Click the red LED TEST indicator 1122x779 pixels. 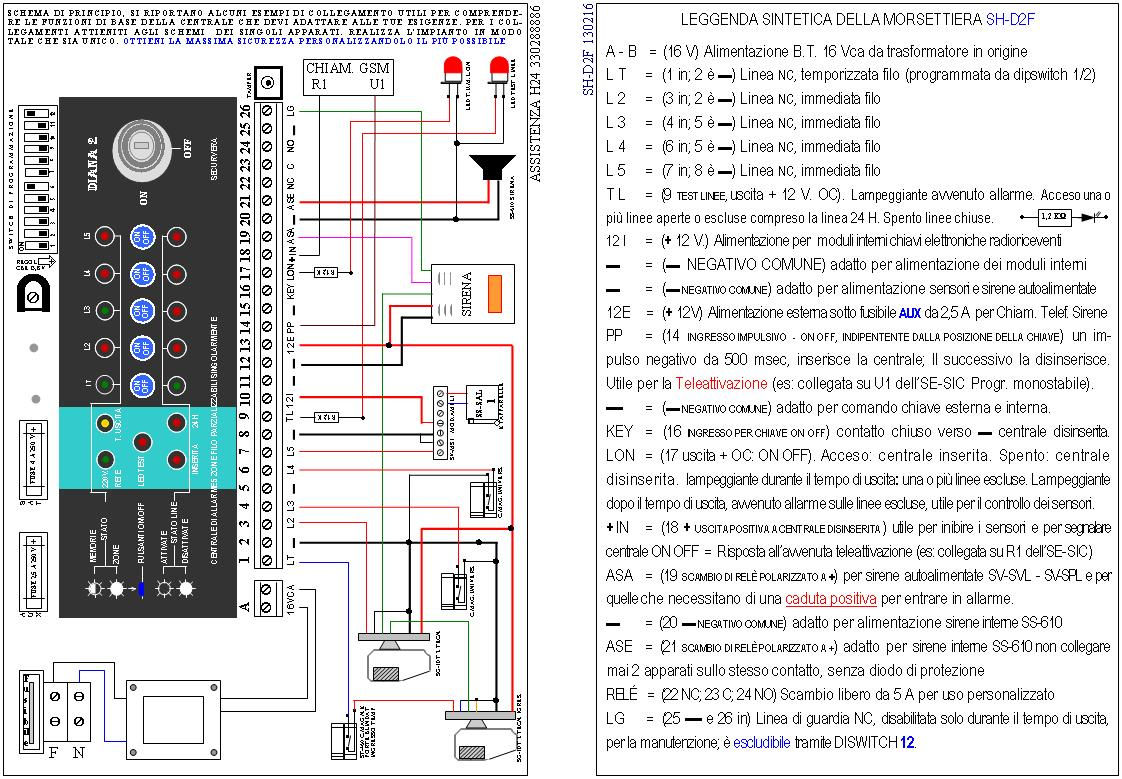(142, 441)
